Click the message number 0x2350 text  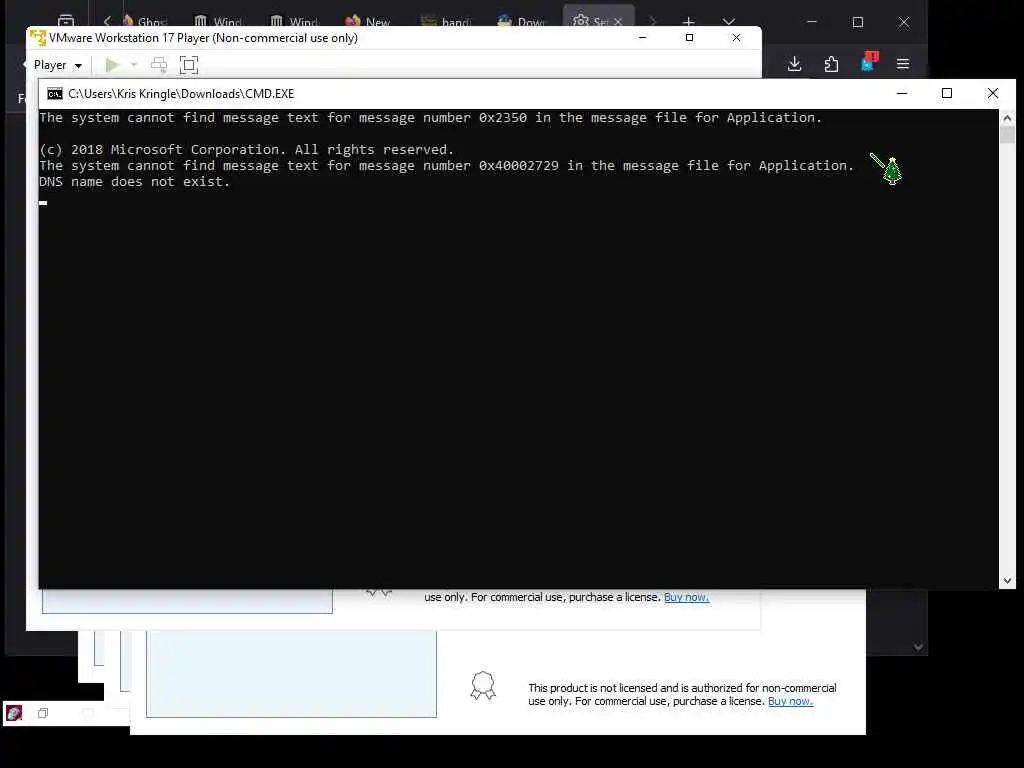[x=502, y=118]
